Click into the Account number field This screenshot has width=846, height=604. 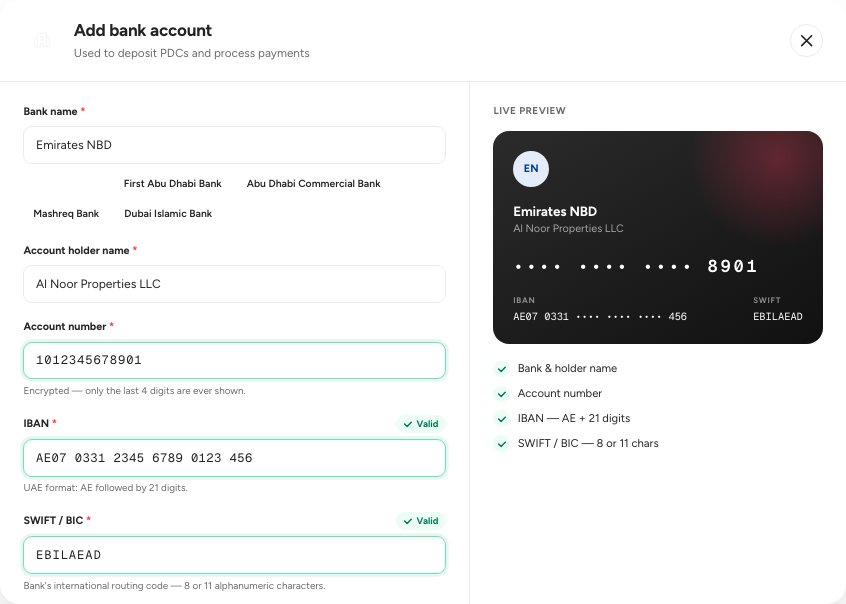click(234, 361)
